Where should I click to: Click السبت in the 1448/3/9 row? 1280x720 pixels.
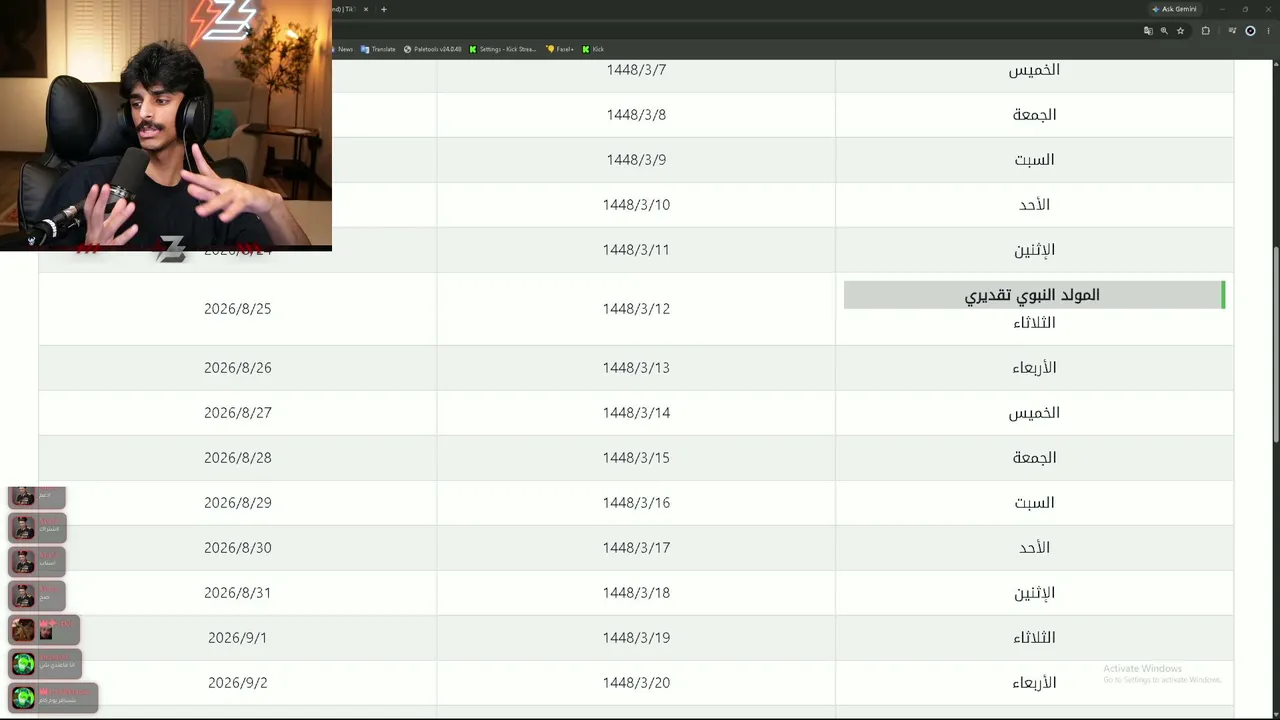(x=1034, y=160)
